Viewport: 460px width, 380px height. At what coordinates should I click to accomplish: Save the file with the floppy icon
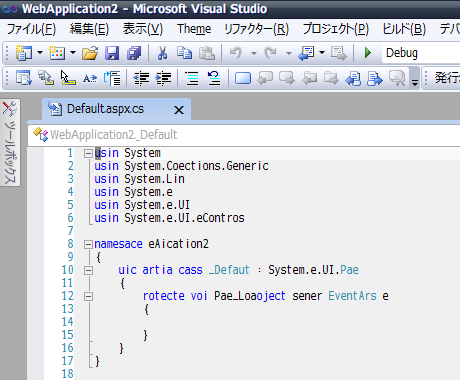112,53
